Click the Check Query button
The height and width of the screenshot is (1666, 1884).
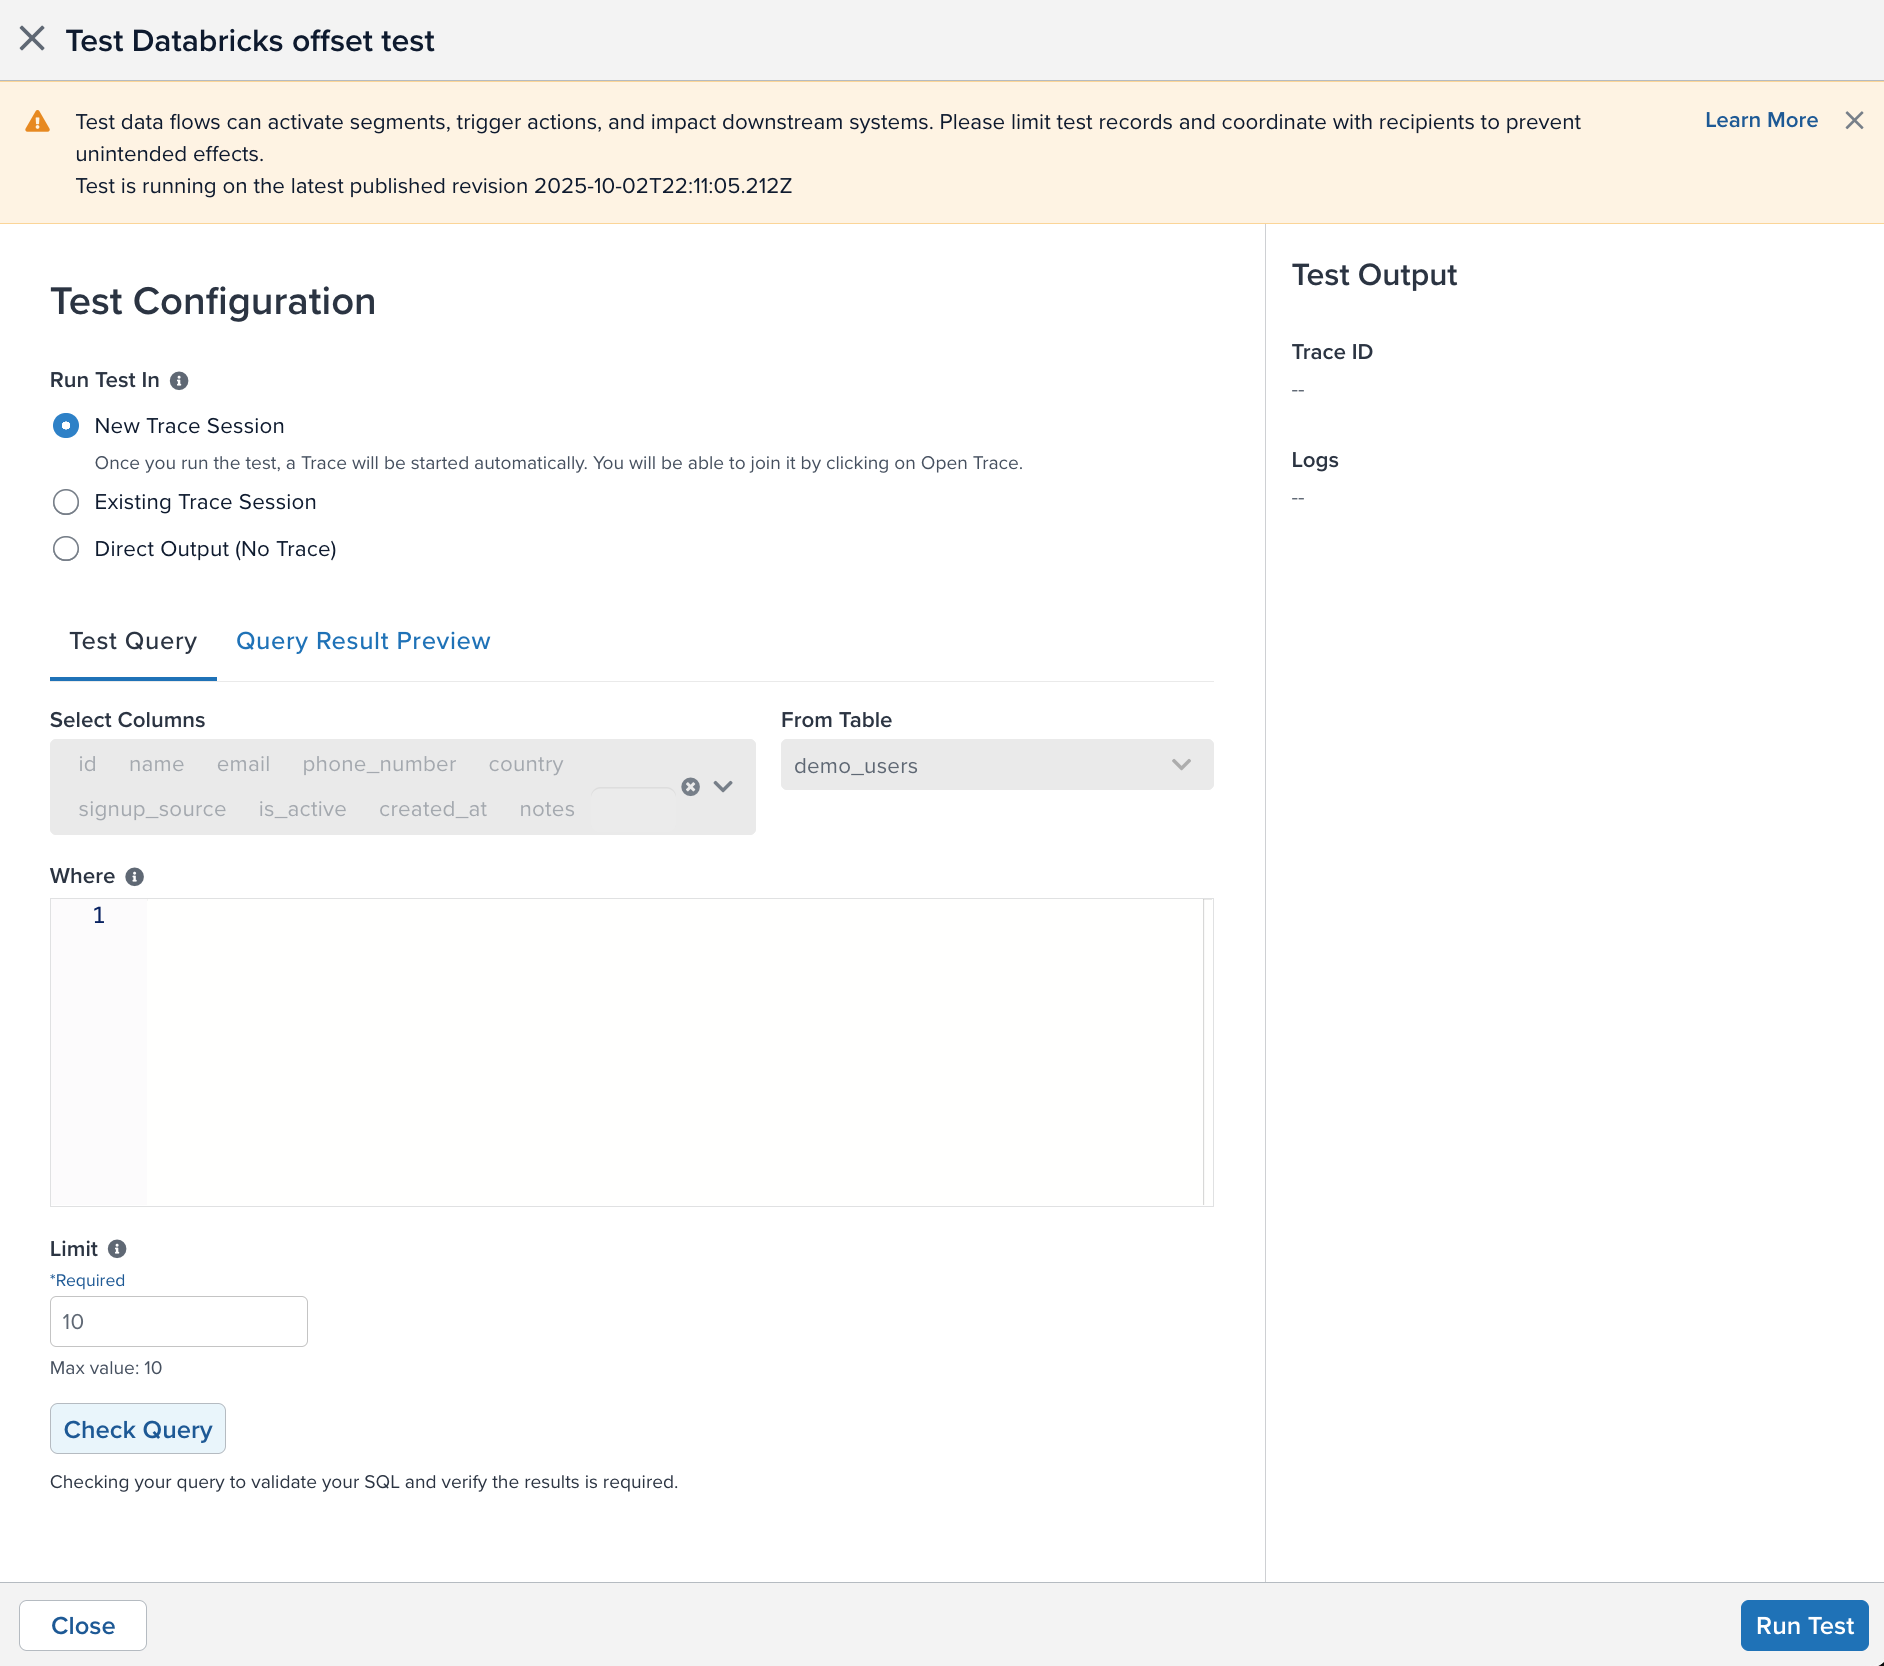coord(138,1429)
